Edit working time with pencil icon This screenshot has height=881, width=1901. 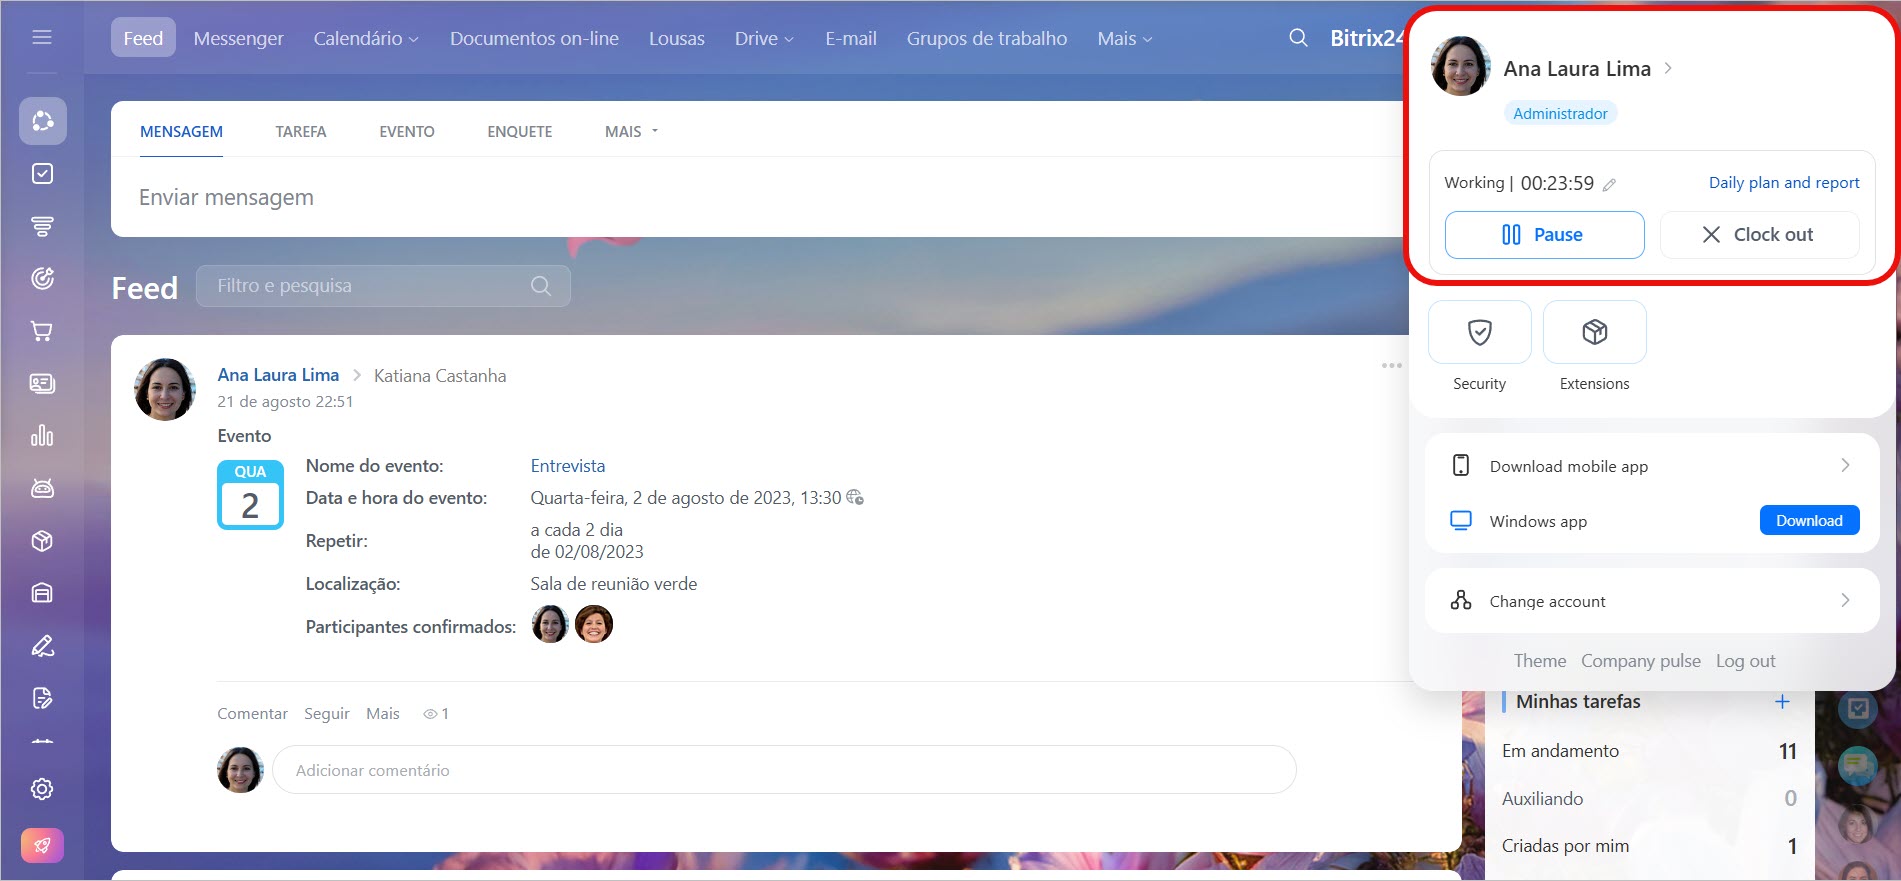tap(1609, 185)
